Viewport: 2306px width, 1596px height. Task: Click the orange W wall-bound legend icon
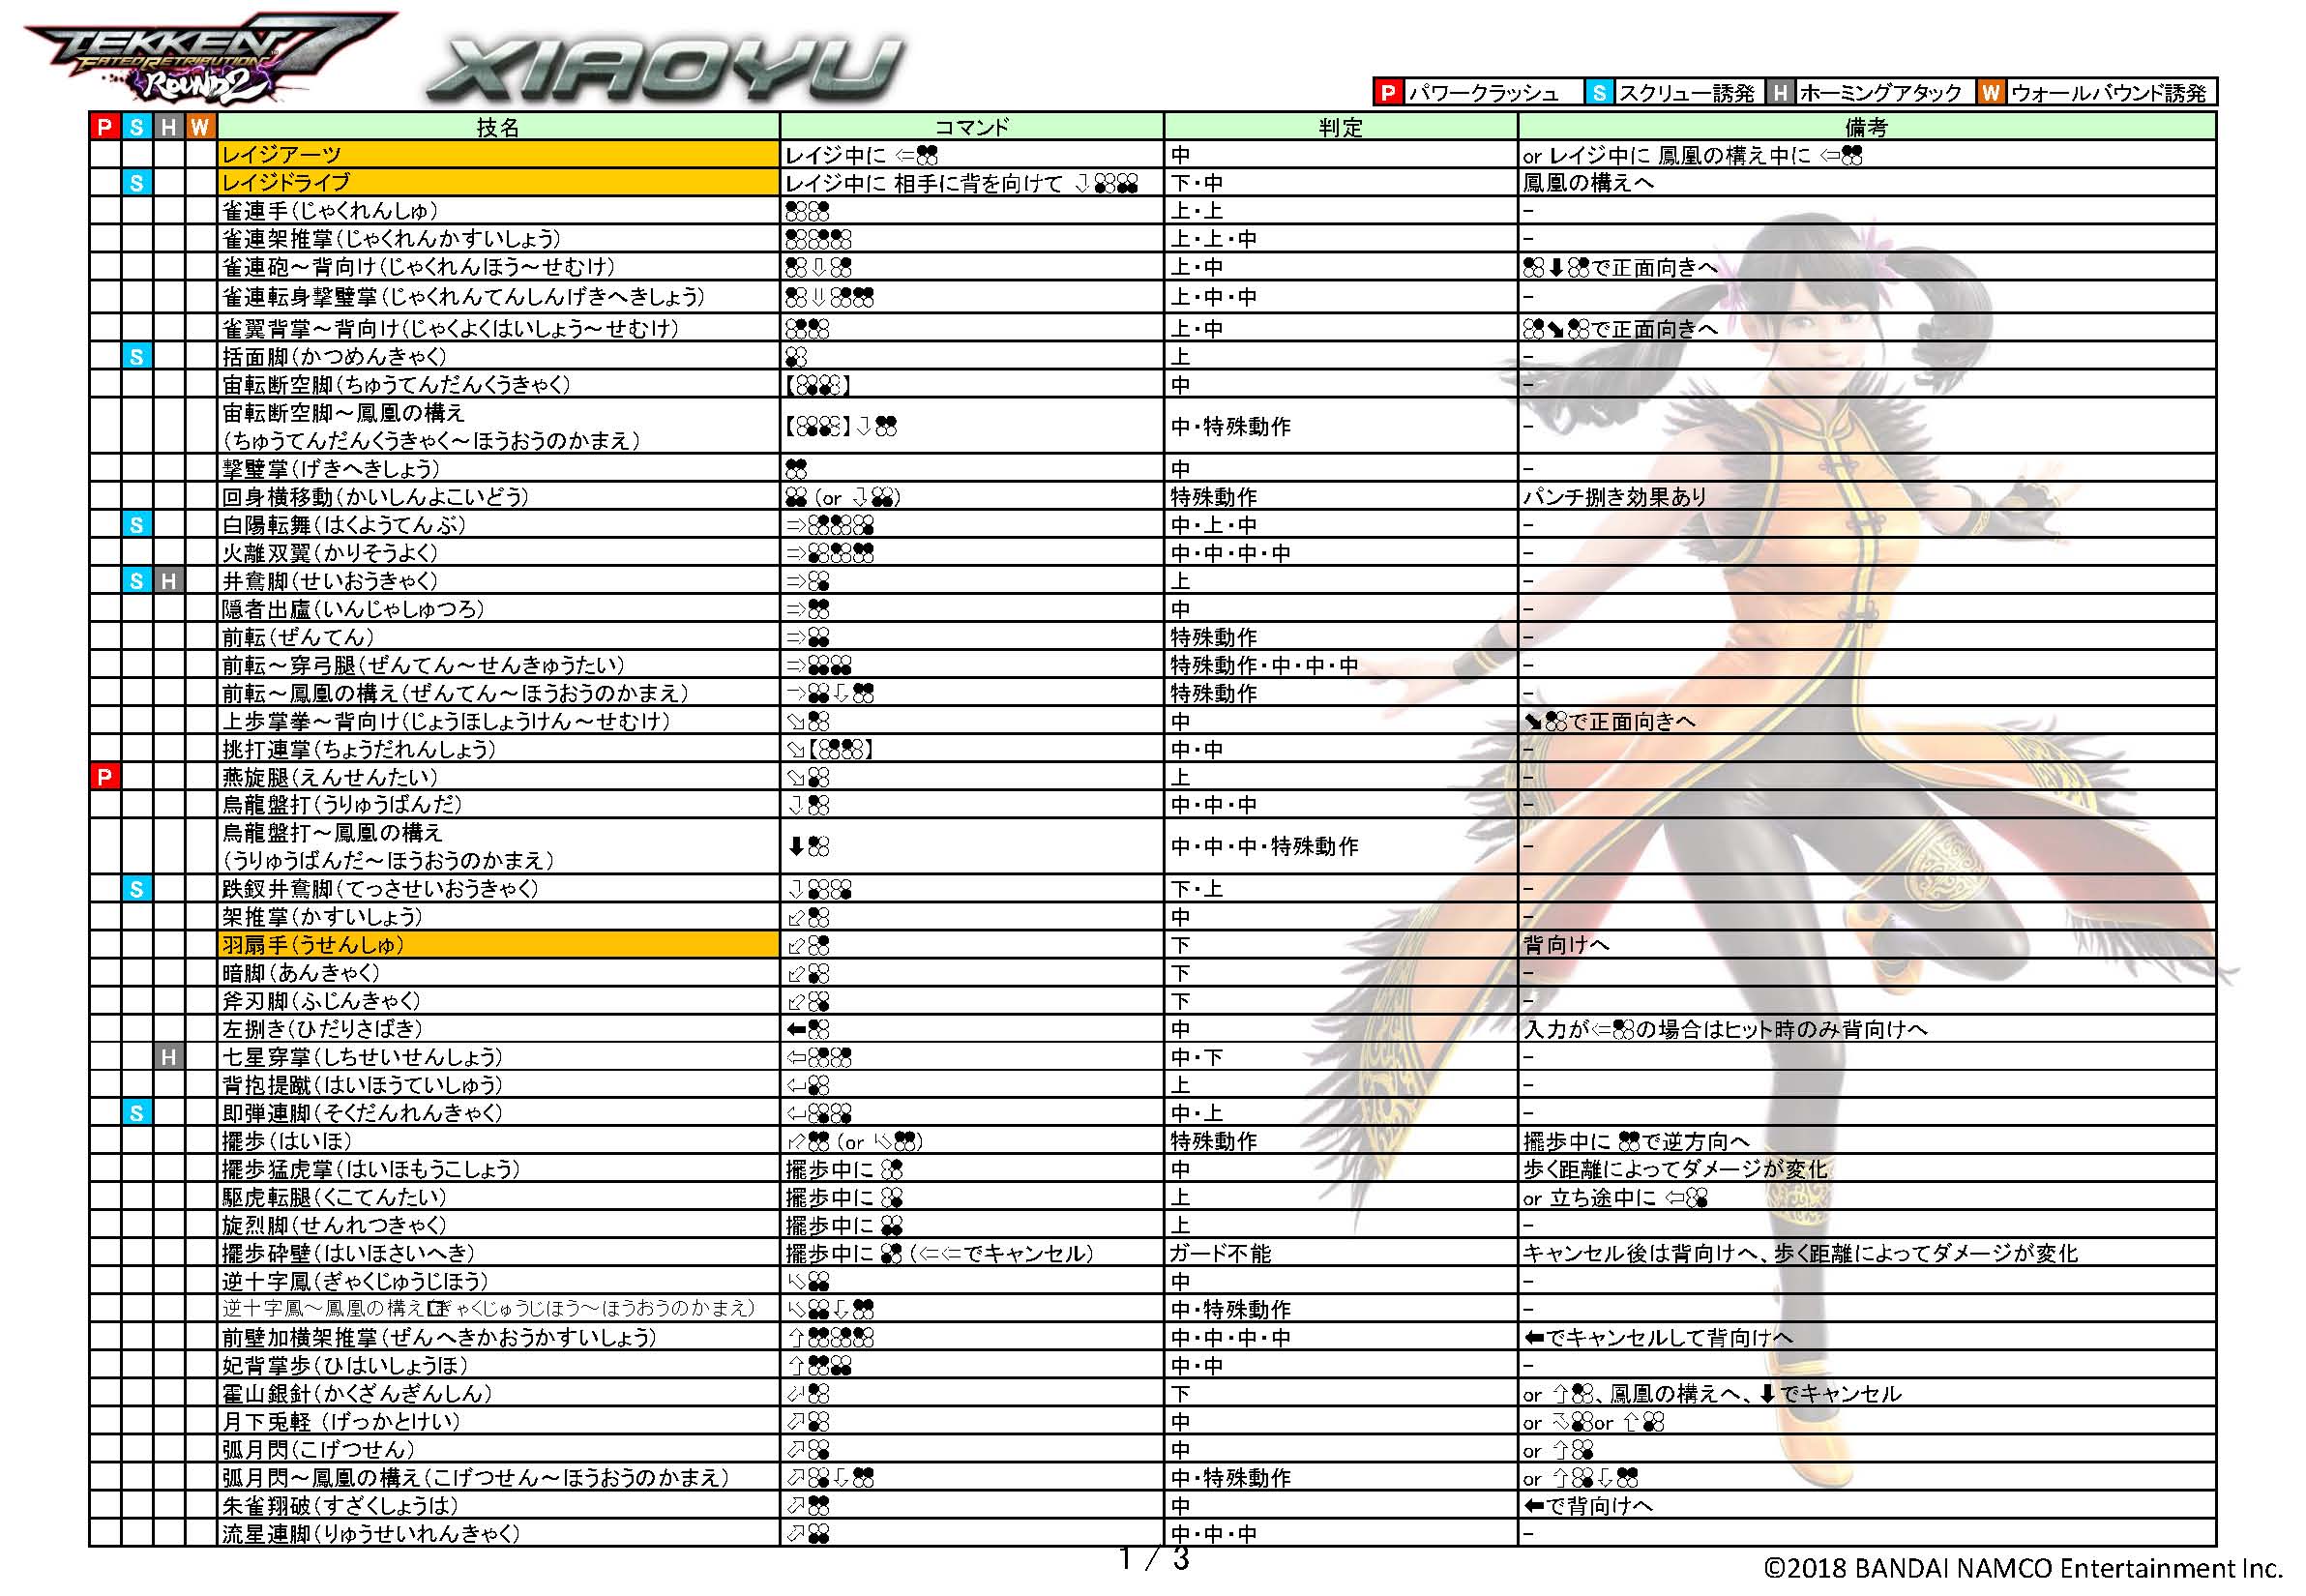(1990, 93)
